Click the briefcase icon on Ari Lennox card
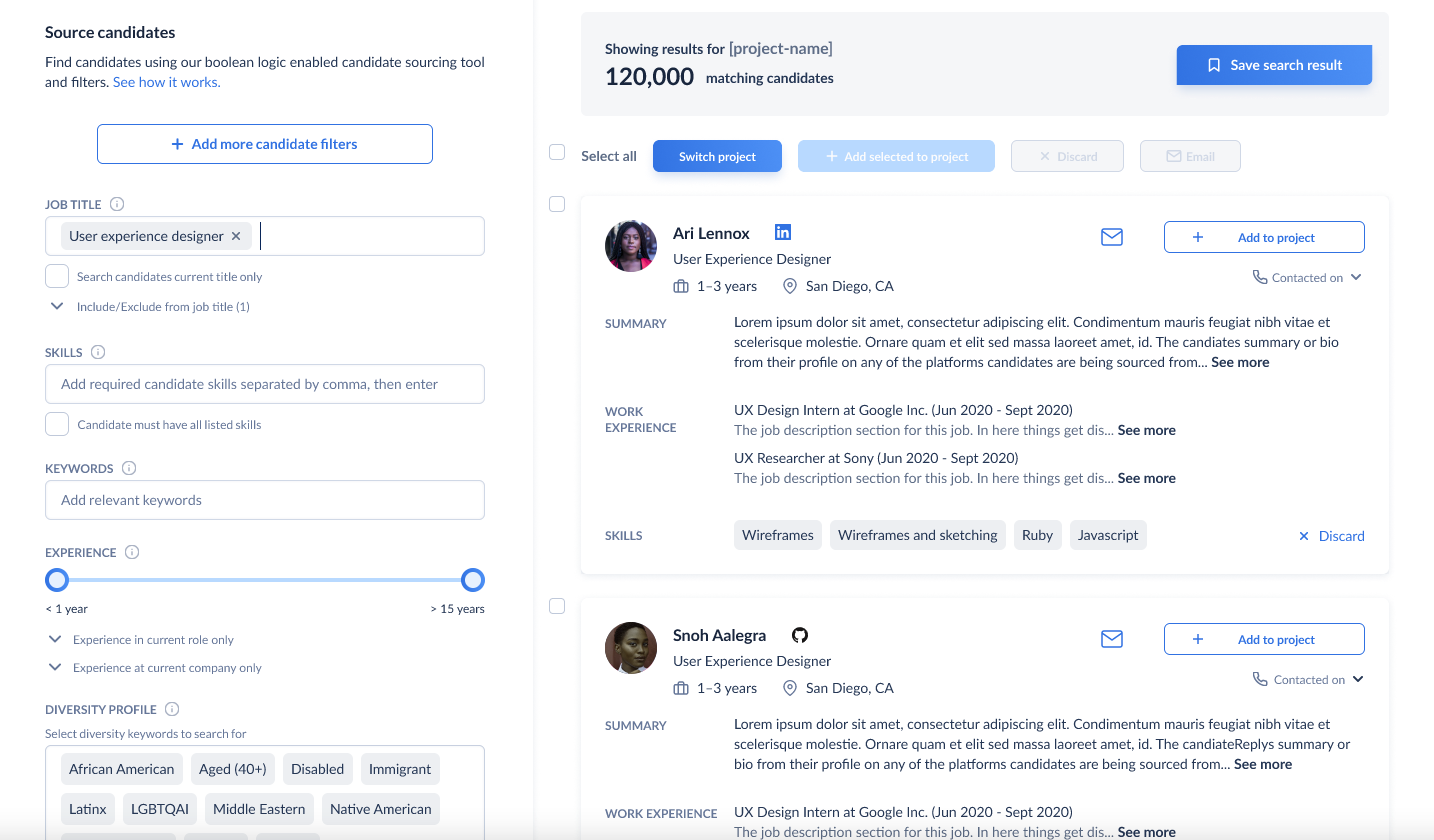 681,286
